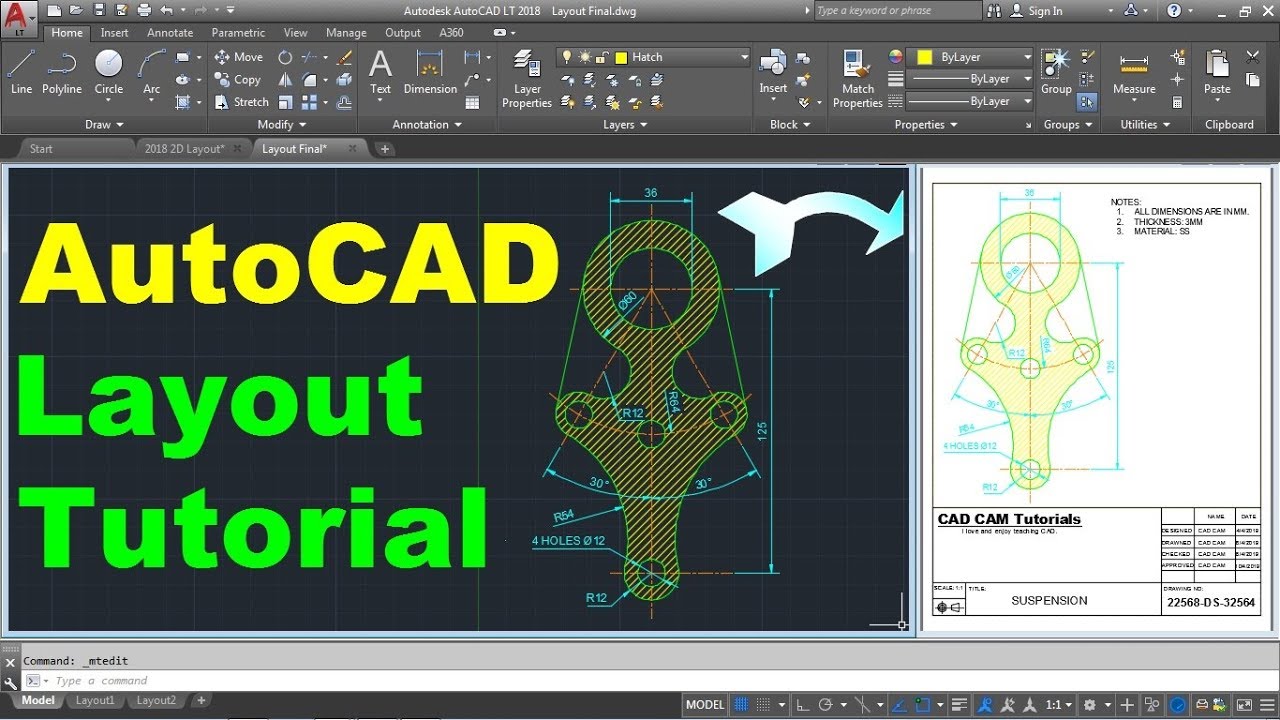Click the Object Color wheel icon
The height and width of the screenshot is (720, 1280).
[896, 57]
